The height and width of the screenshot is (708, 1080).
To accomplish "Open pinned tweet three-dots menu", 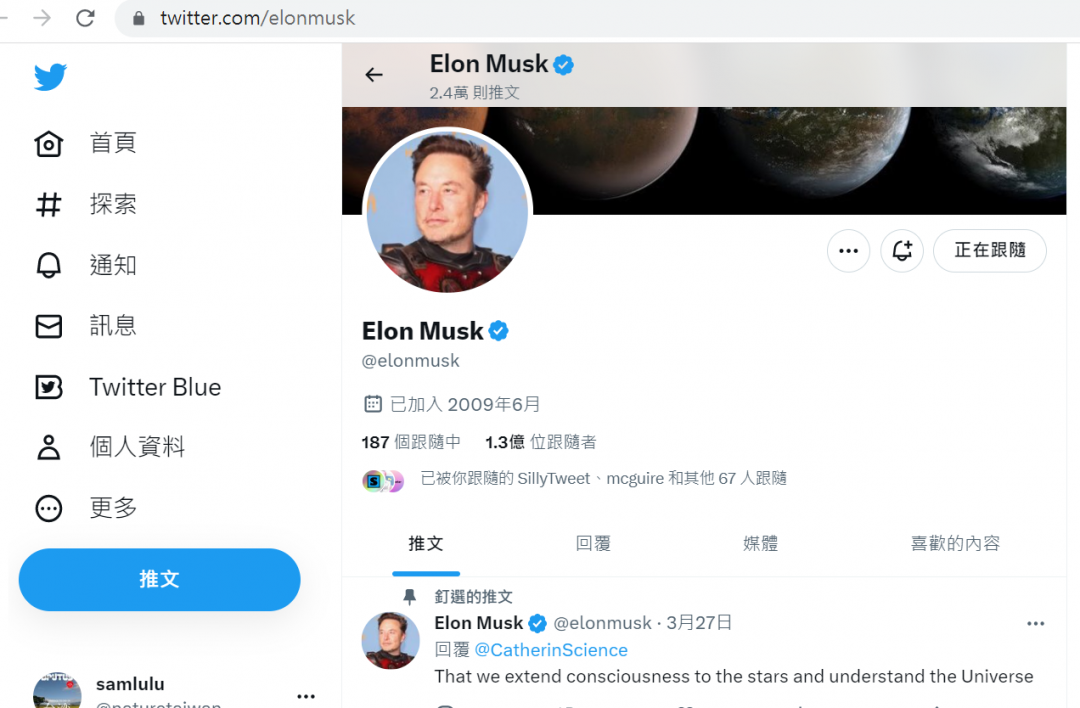I will click(1035, 623).
